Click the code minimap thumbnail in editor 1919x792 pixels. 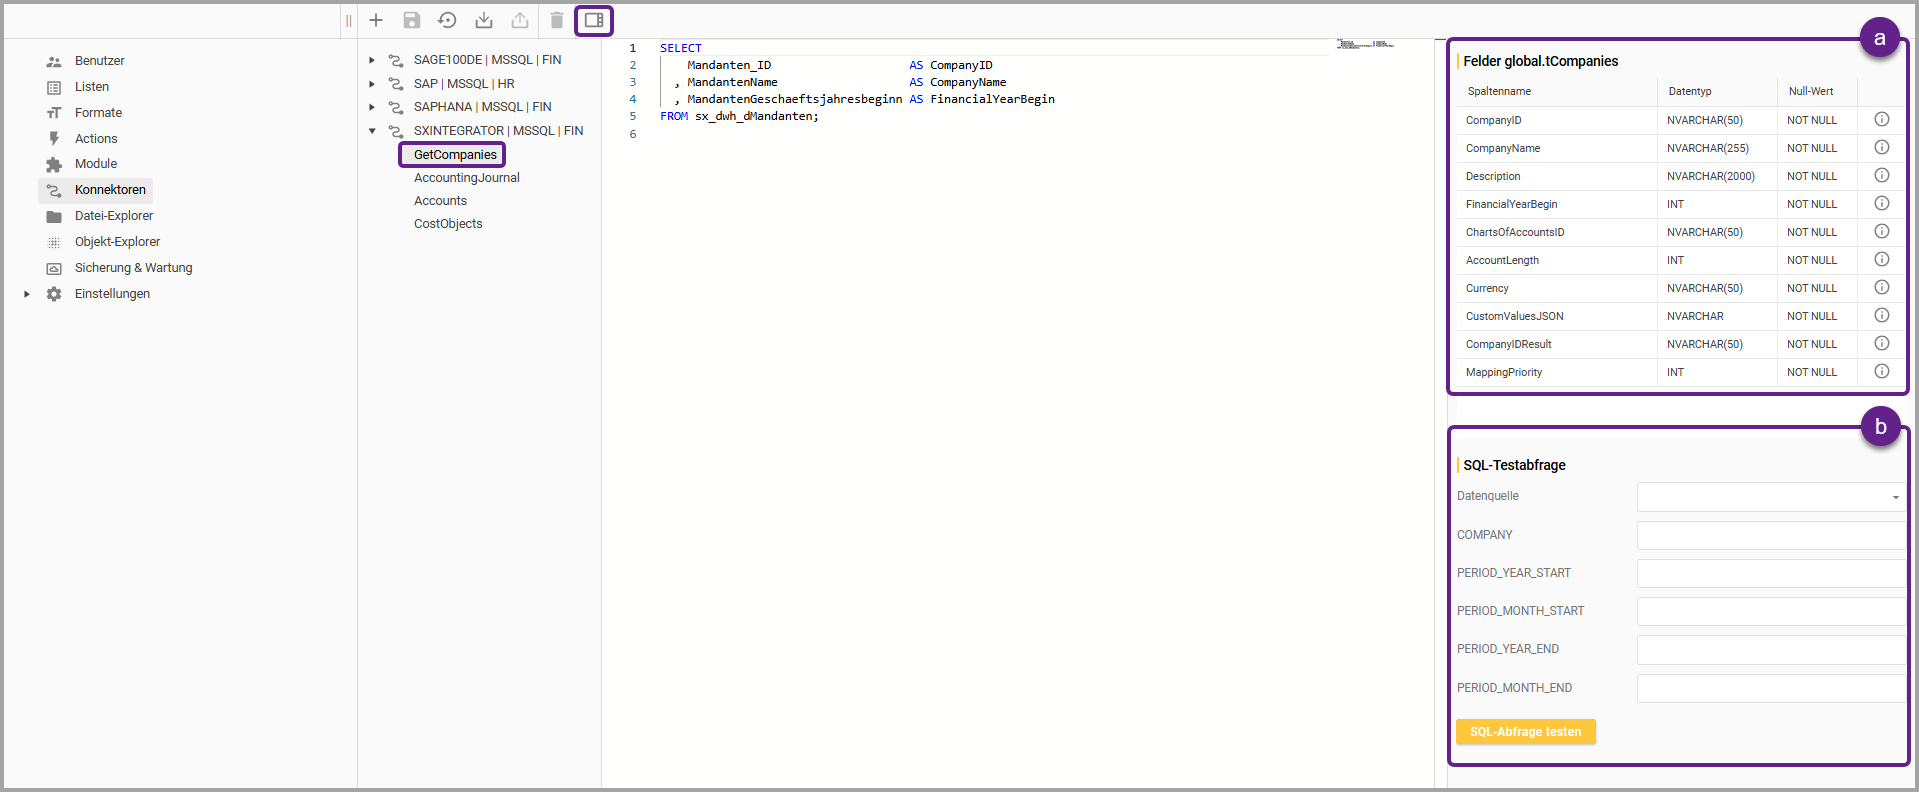point(1365,45)
